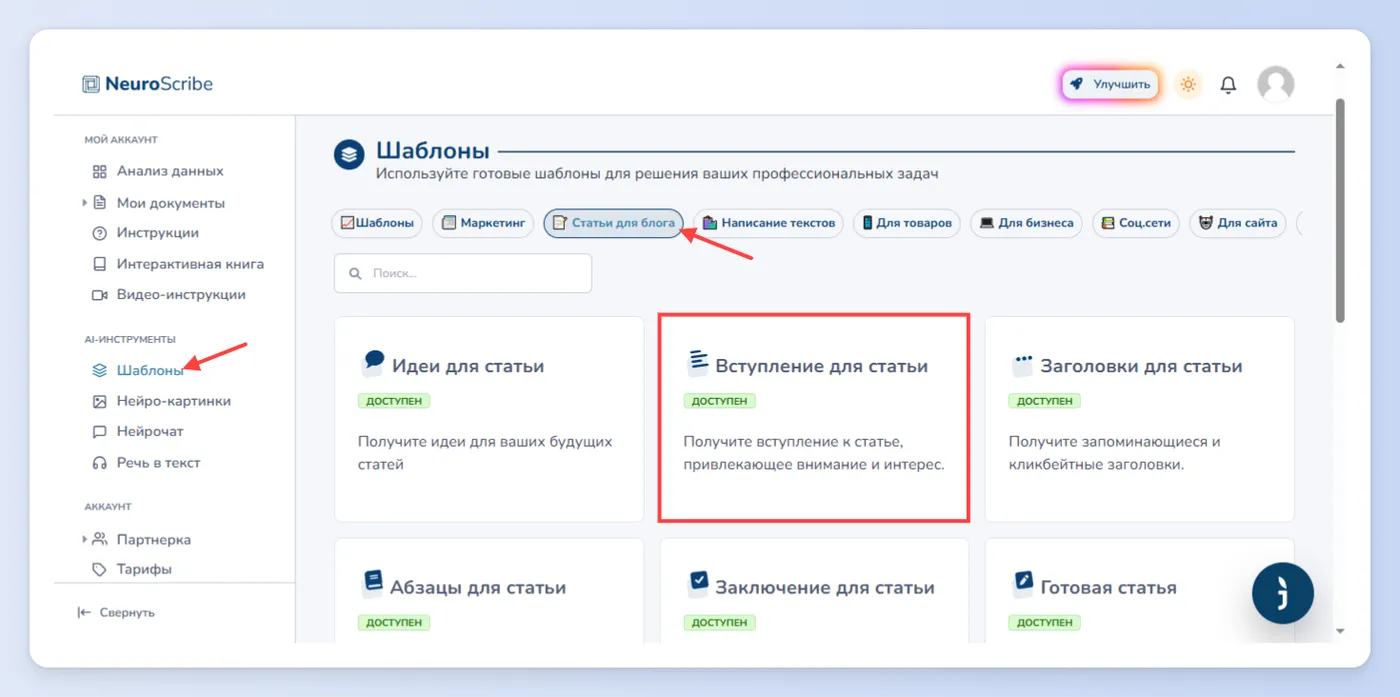Open the notifications bell icon
Screen dimensions: 1400x697
(x=1228, y=85)
